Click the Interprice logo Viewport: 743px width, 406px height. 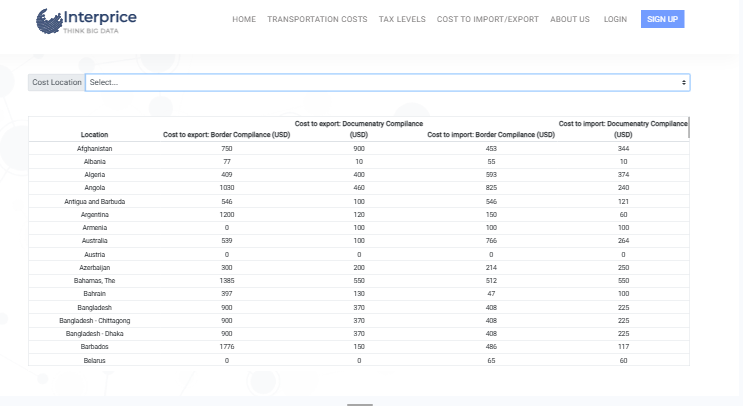coord(86,21)
